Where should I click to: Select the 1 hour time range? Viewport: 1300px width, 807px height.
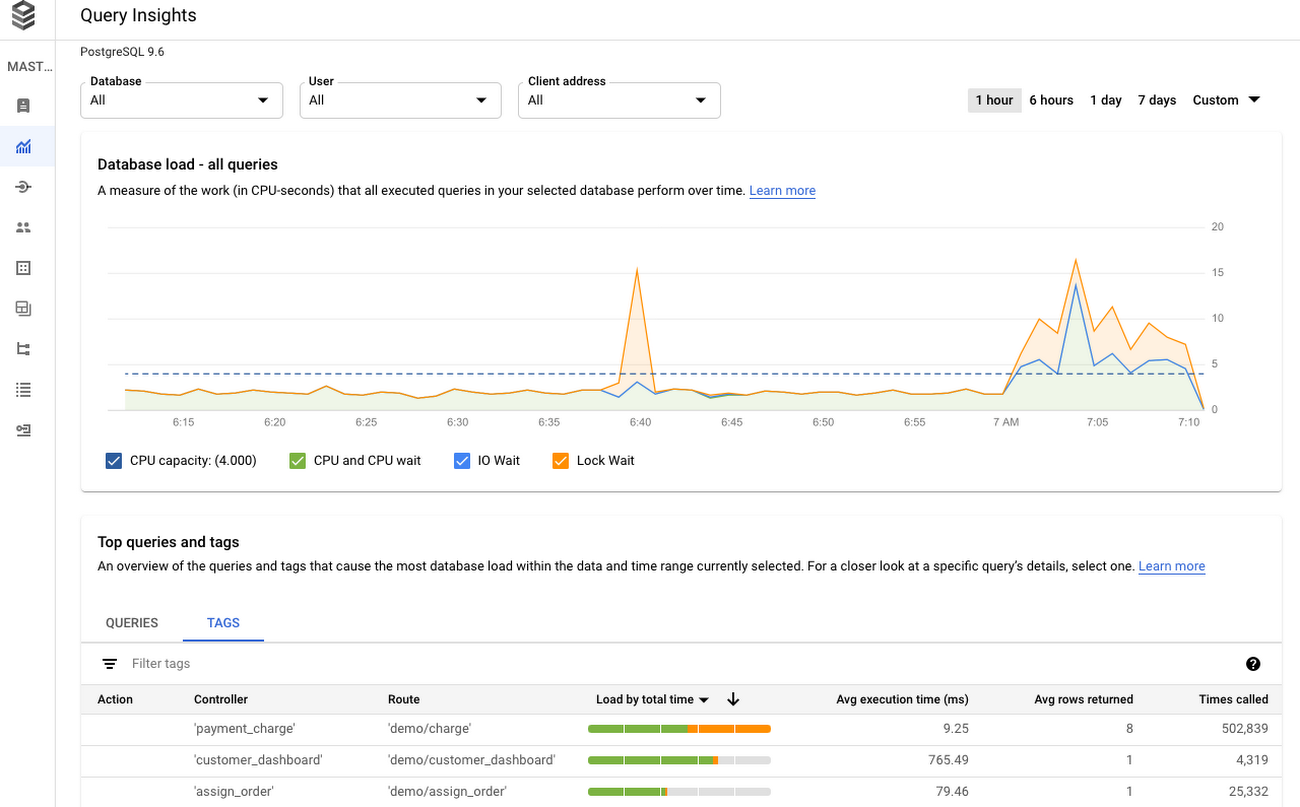994,100
